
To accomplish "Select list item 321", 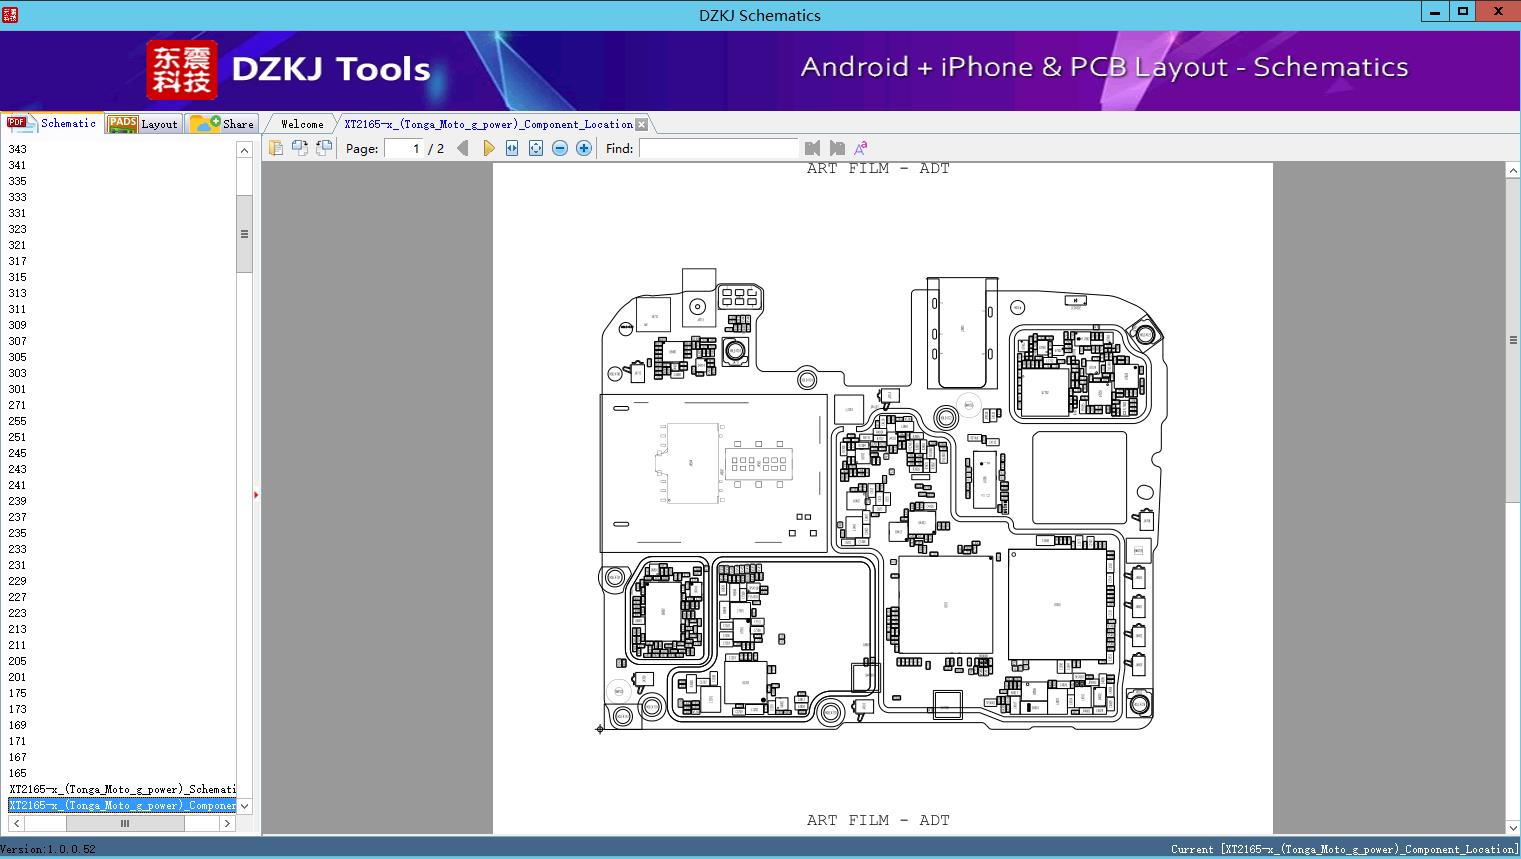I will [17, 245].
